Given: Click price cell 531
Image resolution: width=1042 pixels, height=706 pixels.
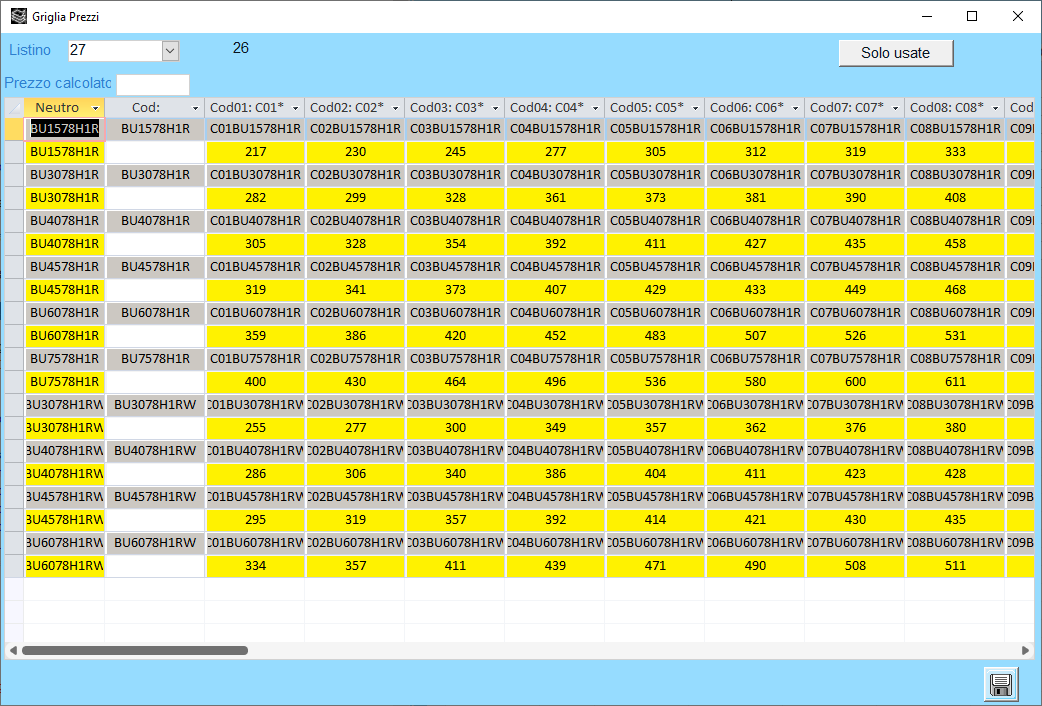Looking at the screenshot, I should (955, 336).
